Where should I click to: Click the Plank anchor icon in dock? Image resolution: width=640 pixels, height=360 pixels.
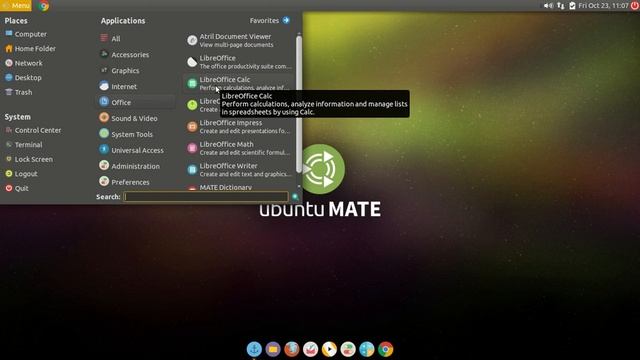(x=254, y=349)
